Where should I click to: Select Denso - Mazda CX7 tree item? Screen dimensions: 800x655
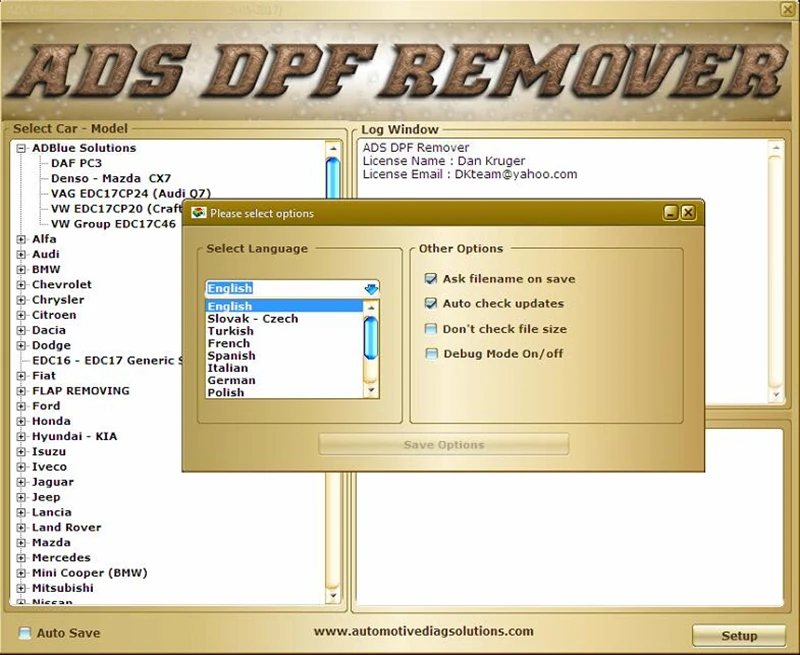pyautogui.click(x=111, y=179)
